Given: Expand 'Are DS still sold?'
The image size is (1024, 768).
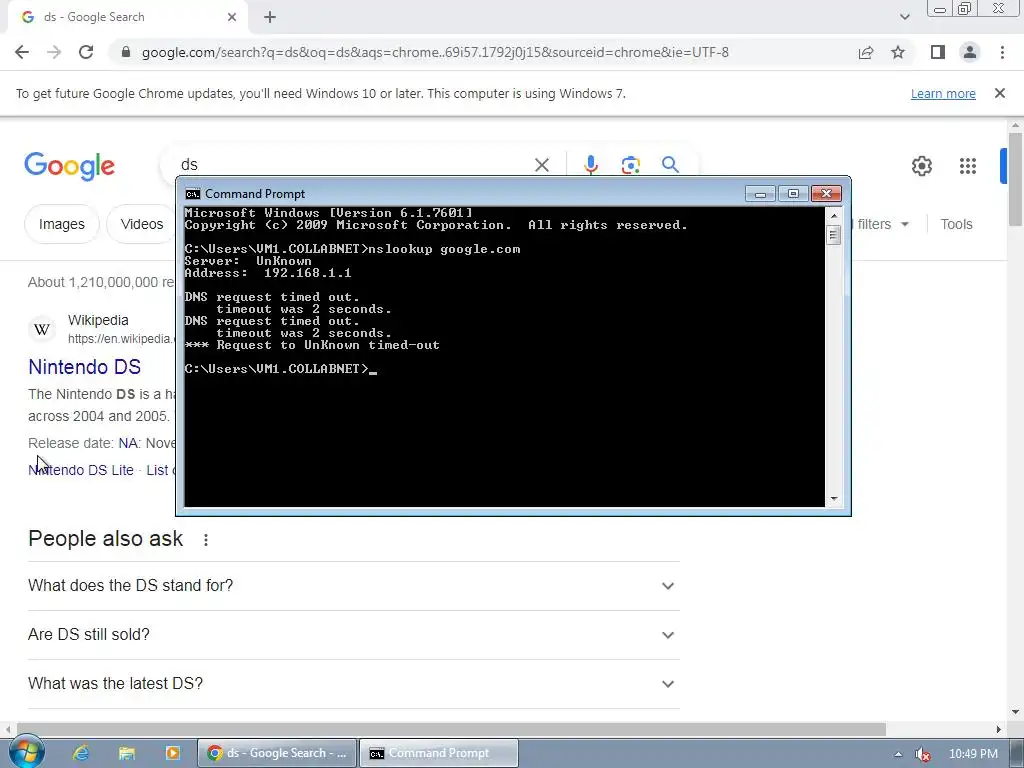Looking at the screenshot, I should [x=353, y=635].
